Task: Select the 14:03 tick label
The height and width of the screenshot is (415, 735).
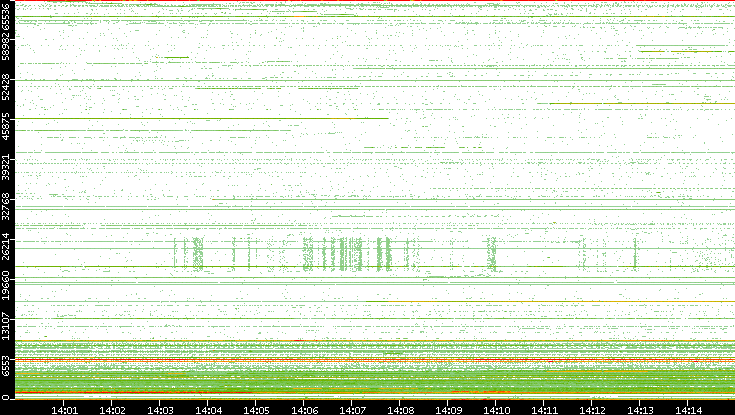Action: pyautogui.click(x=160, y=409)
